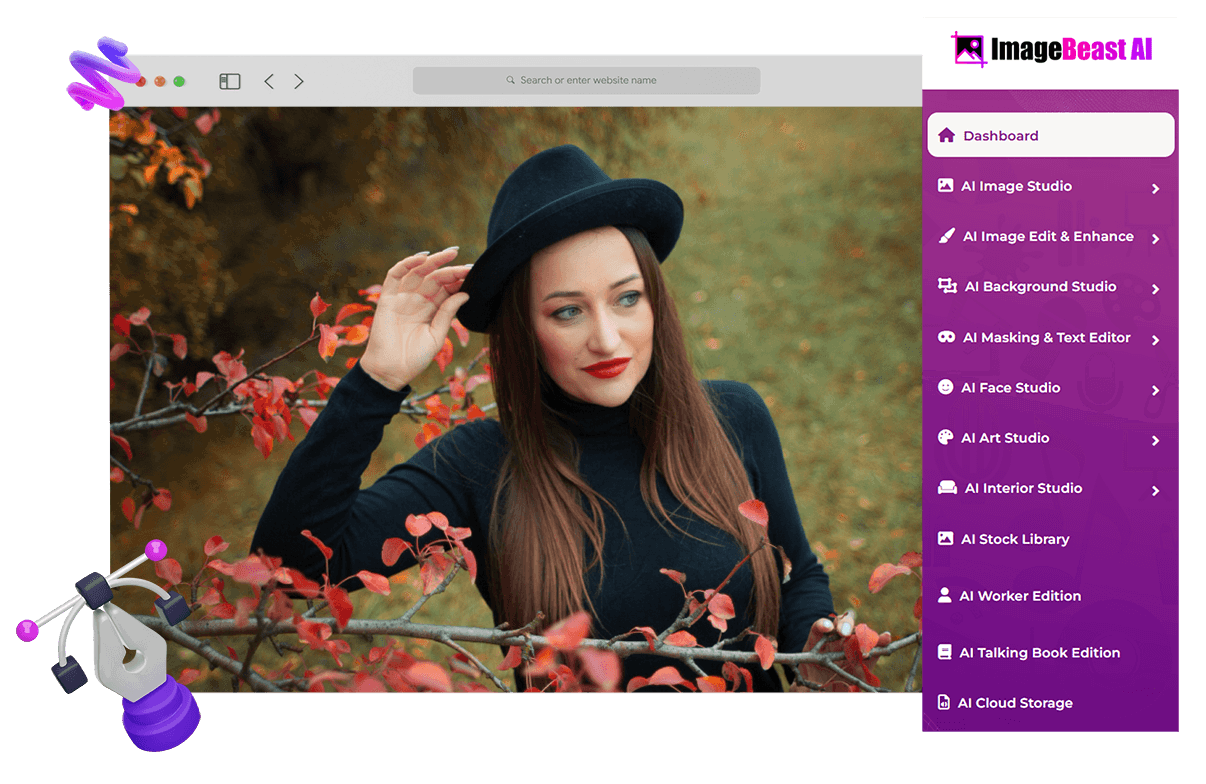Click the AI Image Edit brush icon

point(946,236)
